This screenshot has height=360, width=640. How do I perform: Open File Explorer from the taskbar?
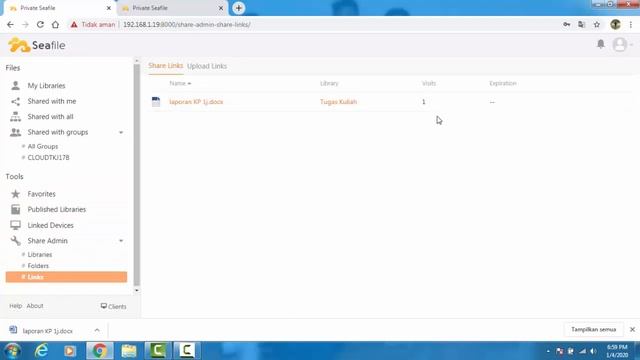coord(129,351)
